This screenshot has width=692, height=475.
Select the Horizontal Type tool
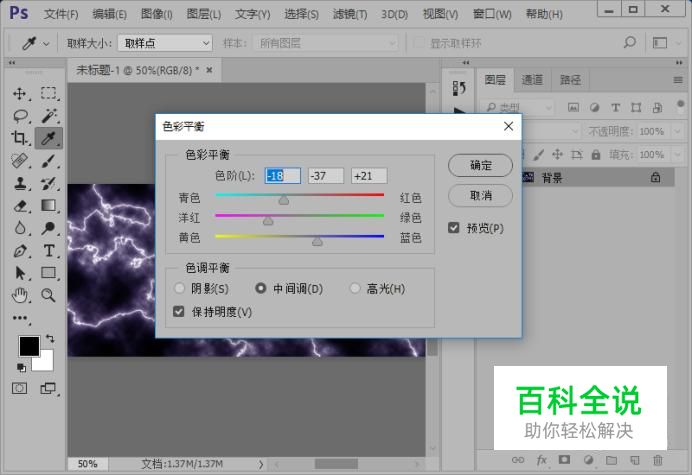tap(49, 251)
